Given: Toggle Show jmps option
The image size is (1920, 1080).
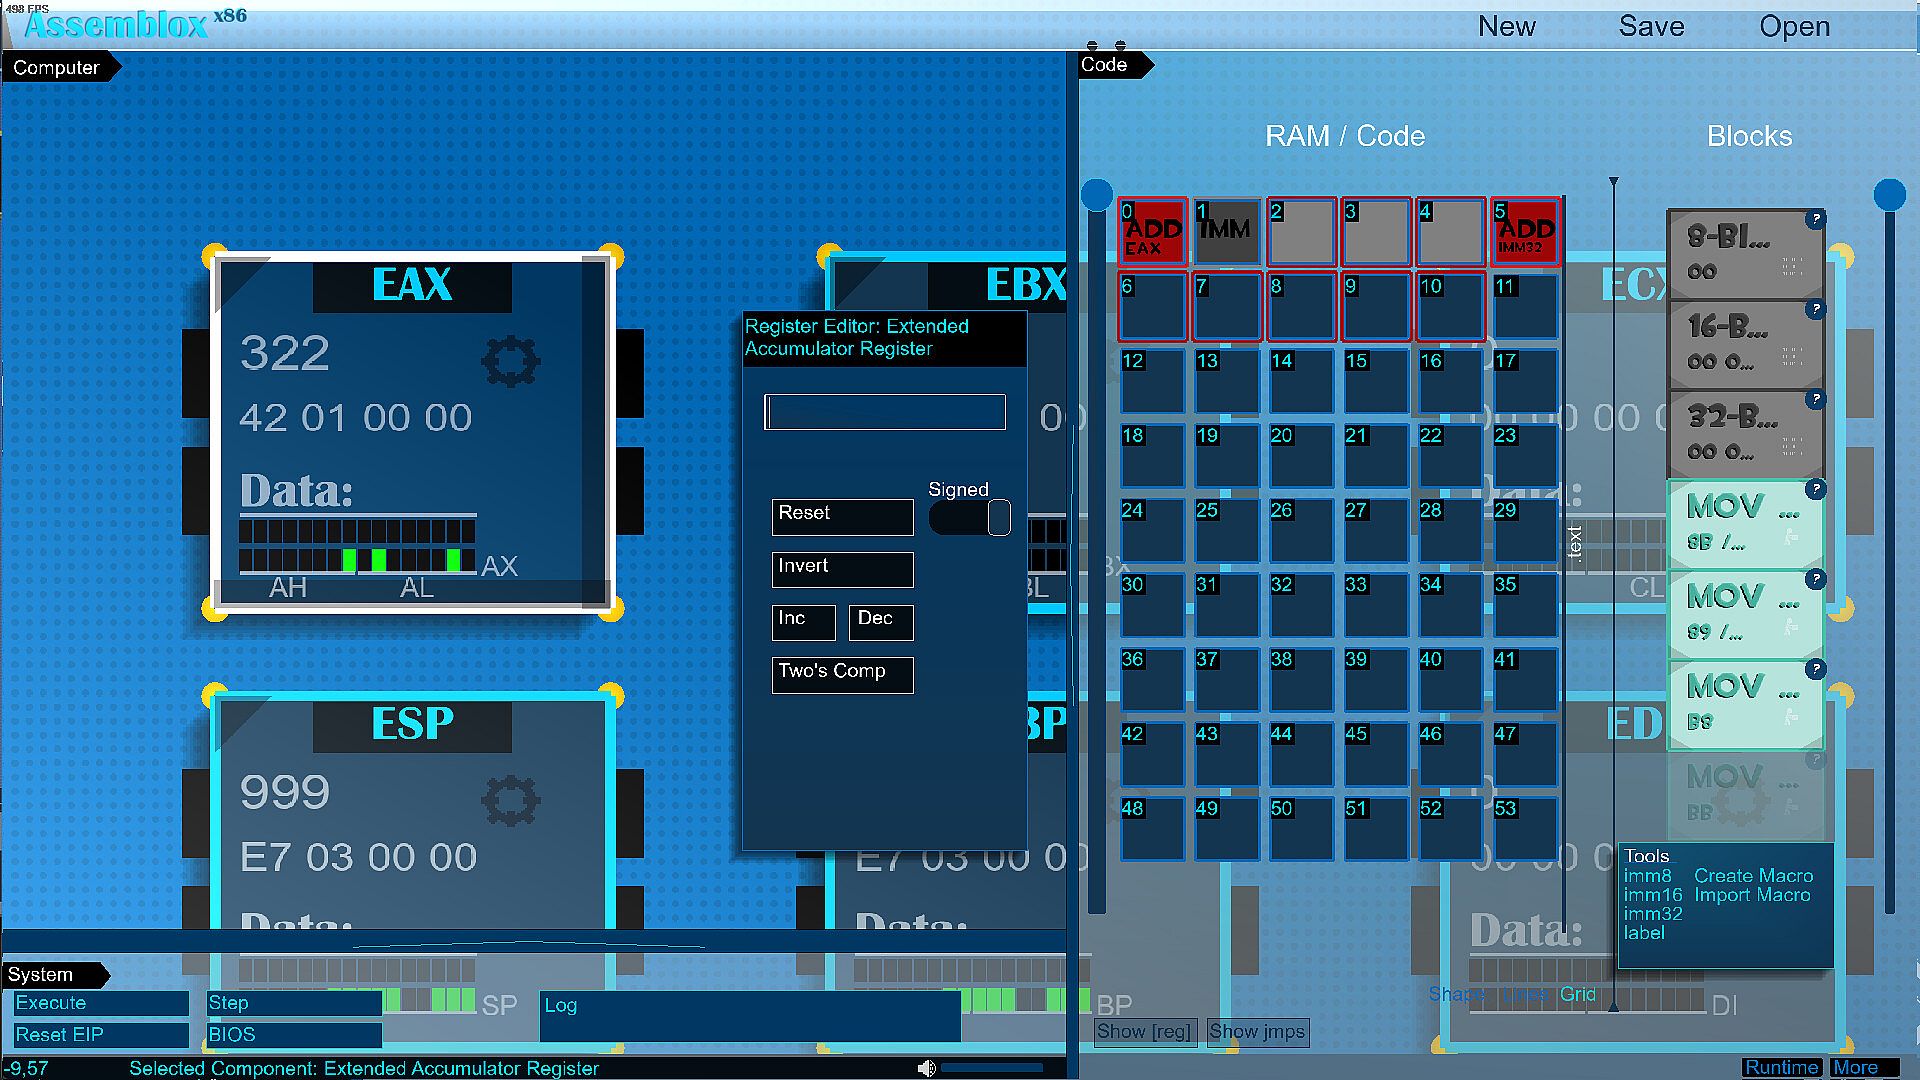Looking at the screenshot, I should click(1257, 1031).
